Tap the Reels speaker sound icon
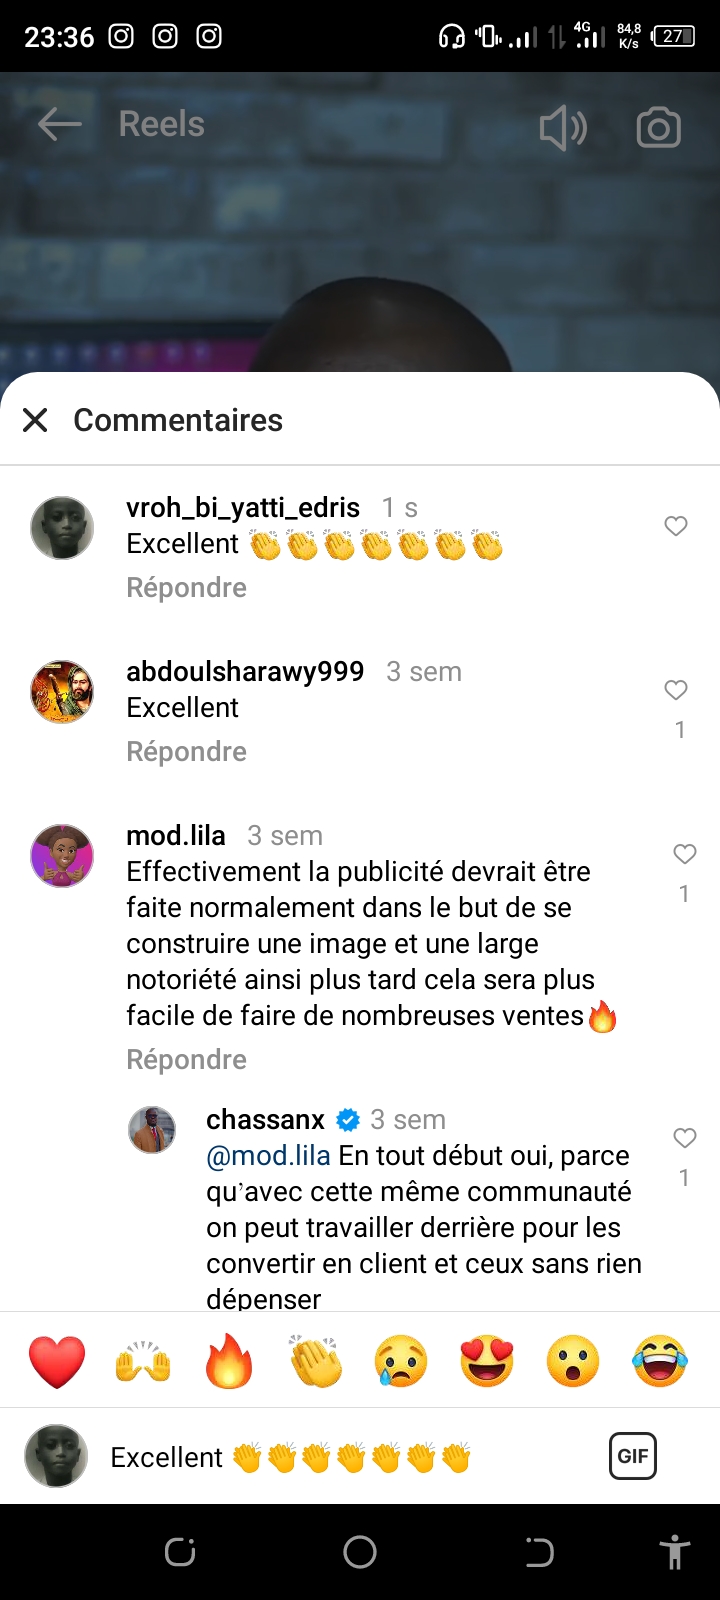 (x=563, y=128)
